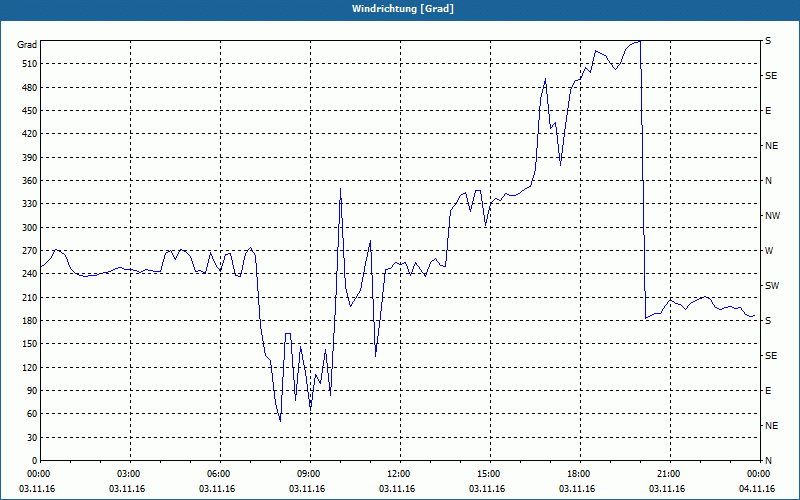Click the E compass label at 90 level
800x500 pixels.
(768, 391)
